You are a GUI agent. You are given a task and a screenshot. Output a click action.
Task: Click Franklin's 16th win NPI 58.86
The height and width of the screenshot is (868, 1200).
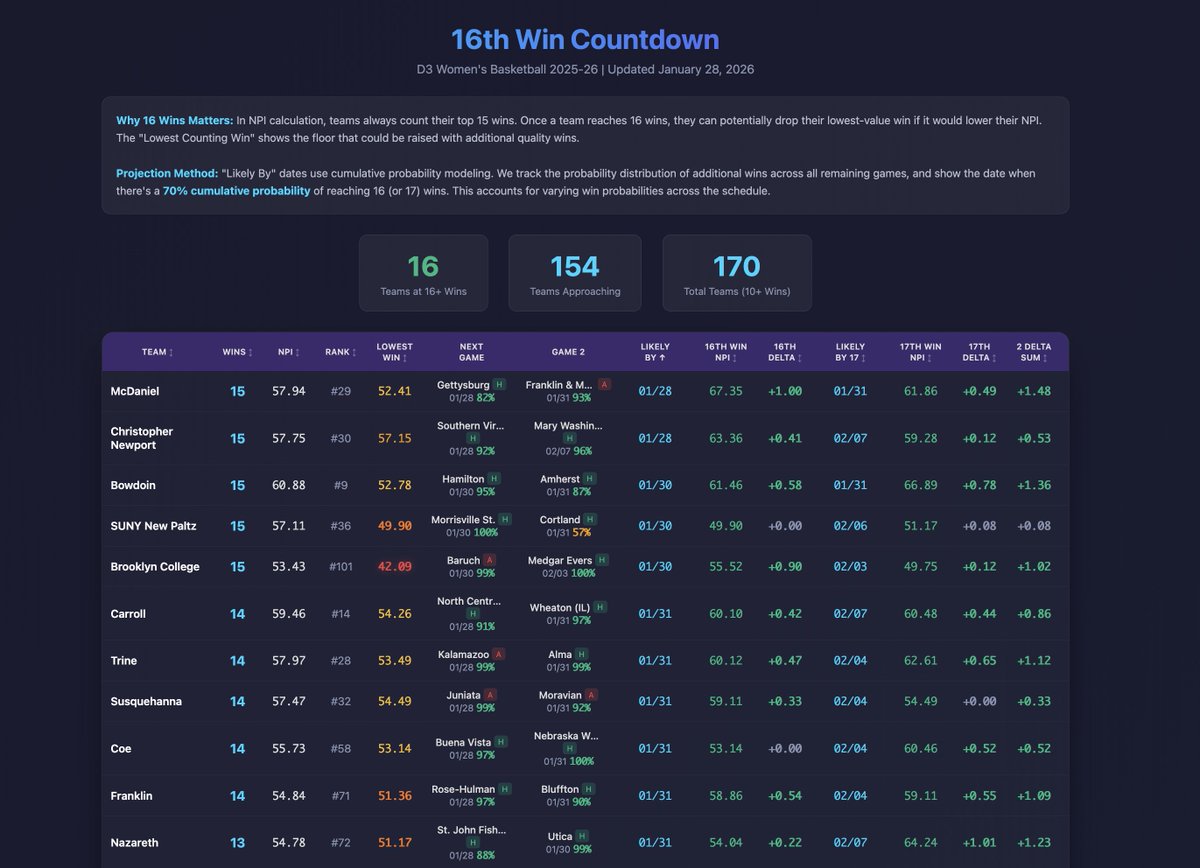coord(725,795)
